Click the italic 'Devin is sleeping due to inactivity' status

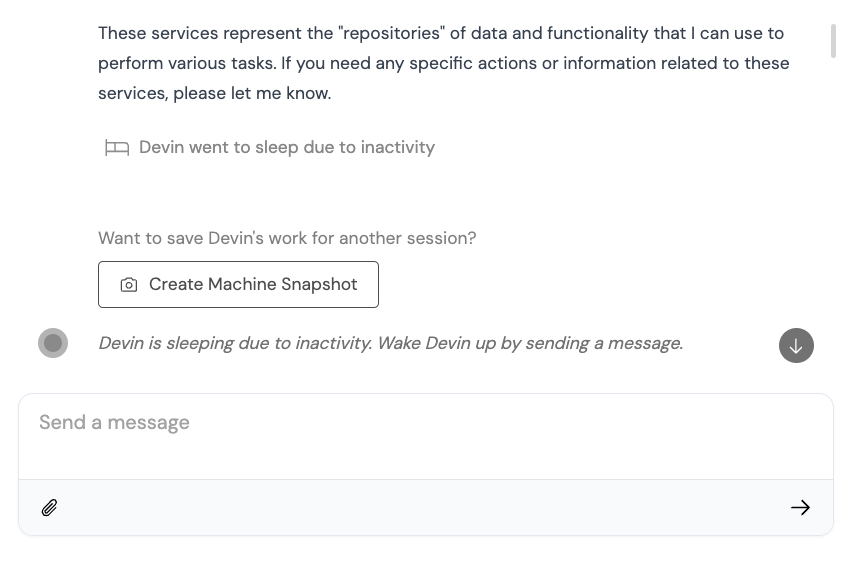coord(235,343)
